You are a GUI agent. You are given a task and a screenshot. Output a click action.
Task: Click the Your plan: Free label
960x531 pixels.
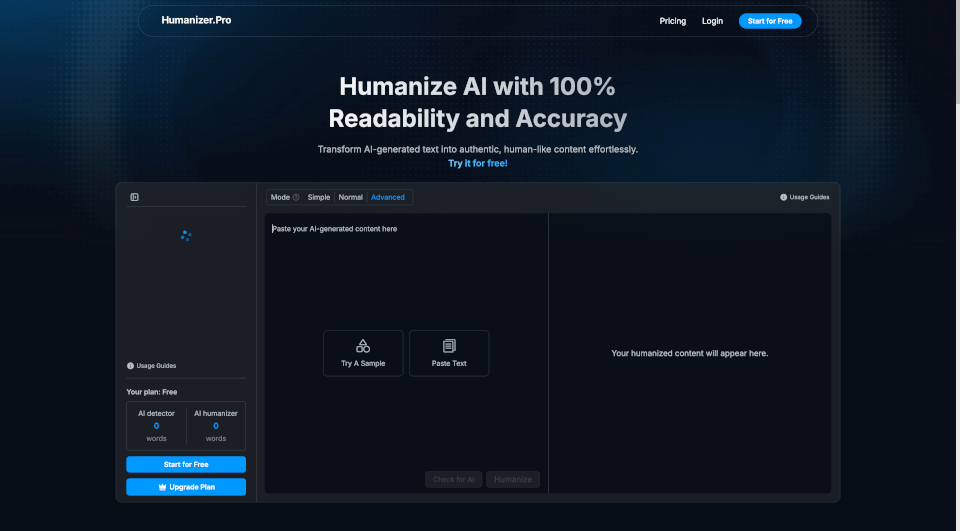click(152, 392)
